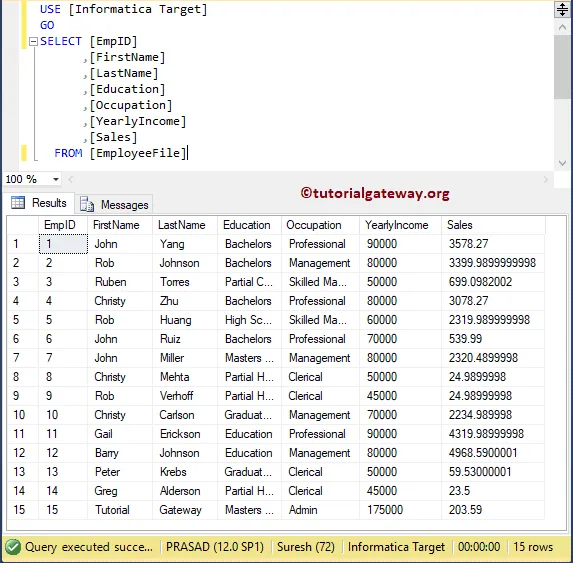The height and width of the screenshot is (563, 573).
Task: Select the FirstName column header
Action: [120, 225]
